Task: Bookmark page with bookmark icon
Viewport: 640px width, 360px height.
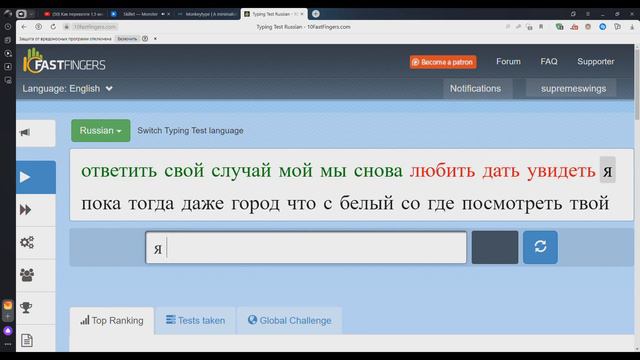Action: tap(541, 27)
